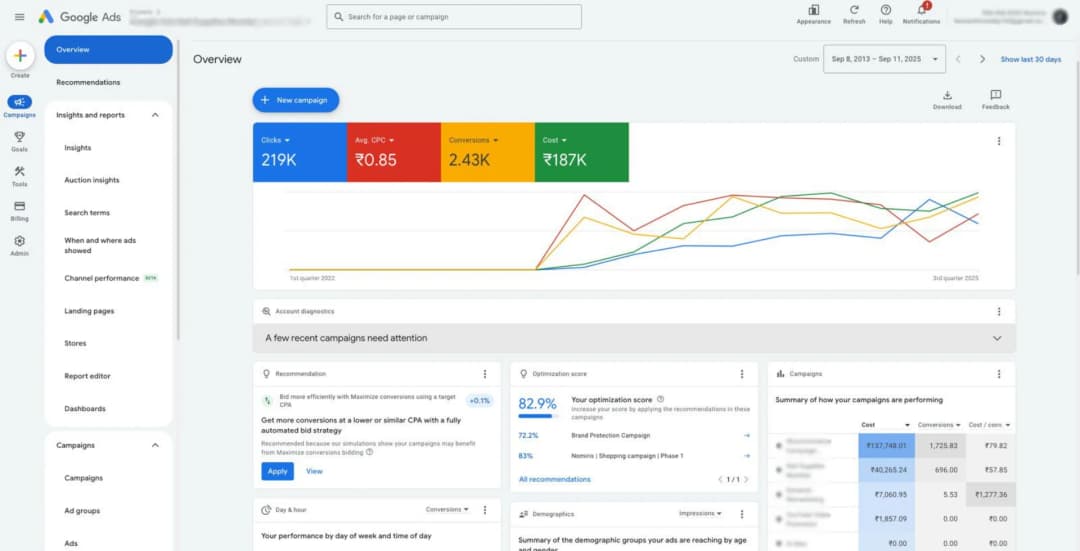The height and width of the screenshot is (551, 1080).
Task: Select Recommendations in the left navigation
Action: (x=88, y=82)
